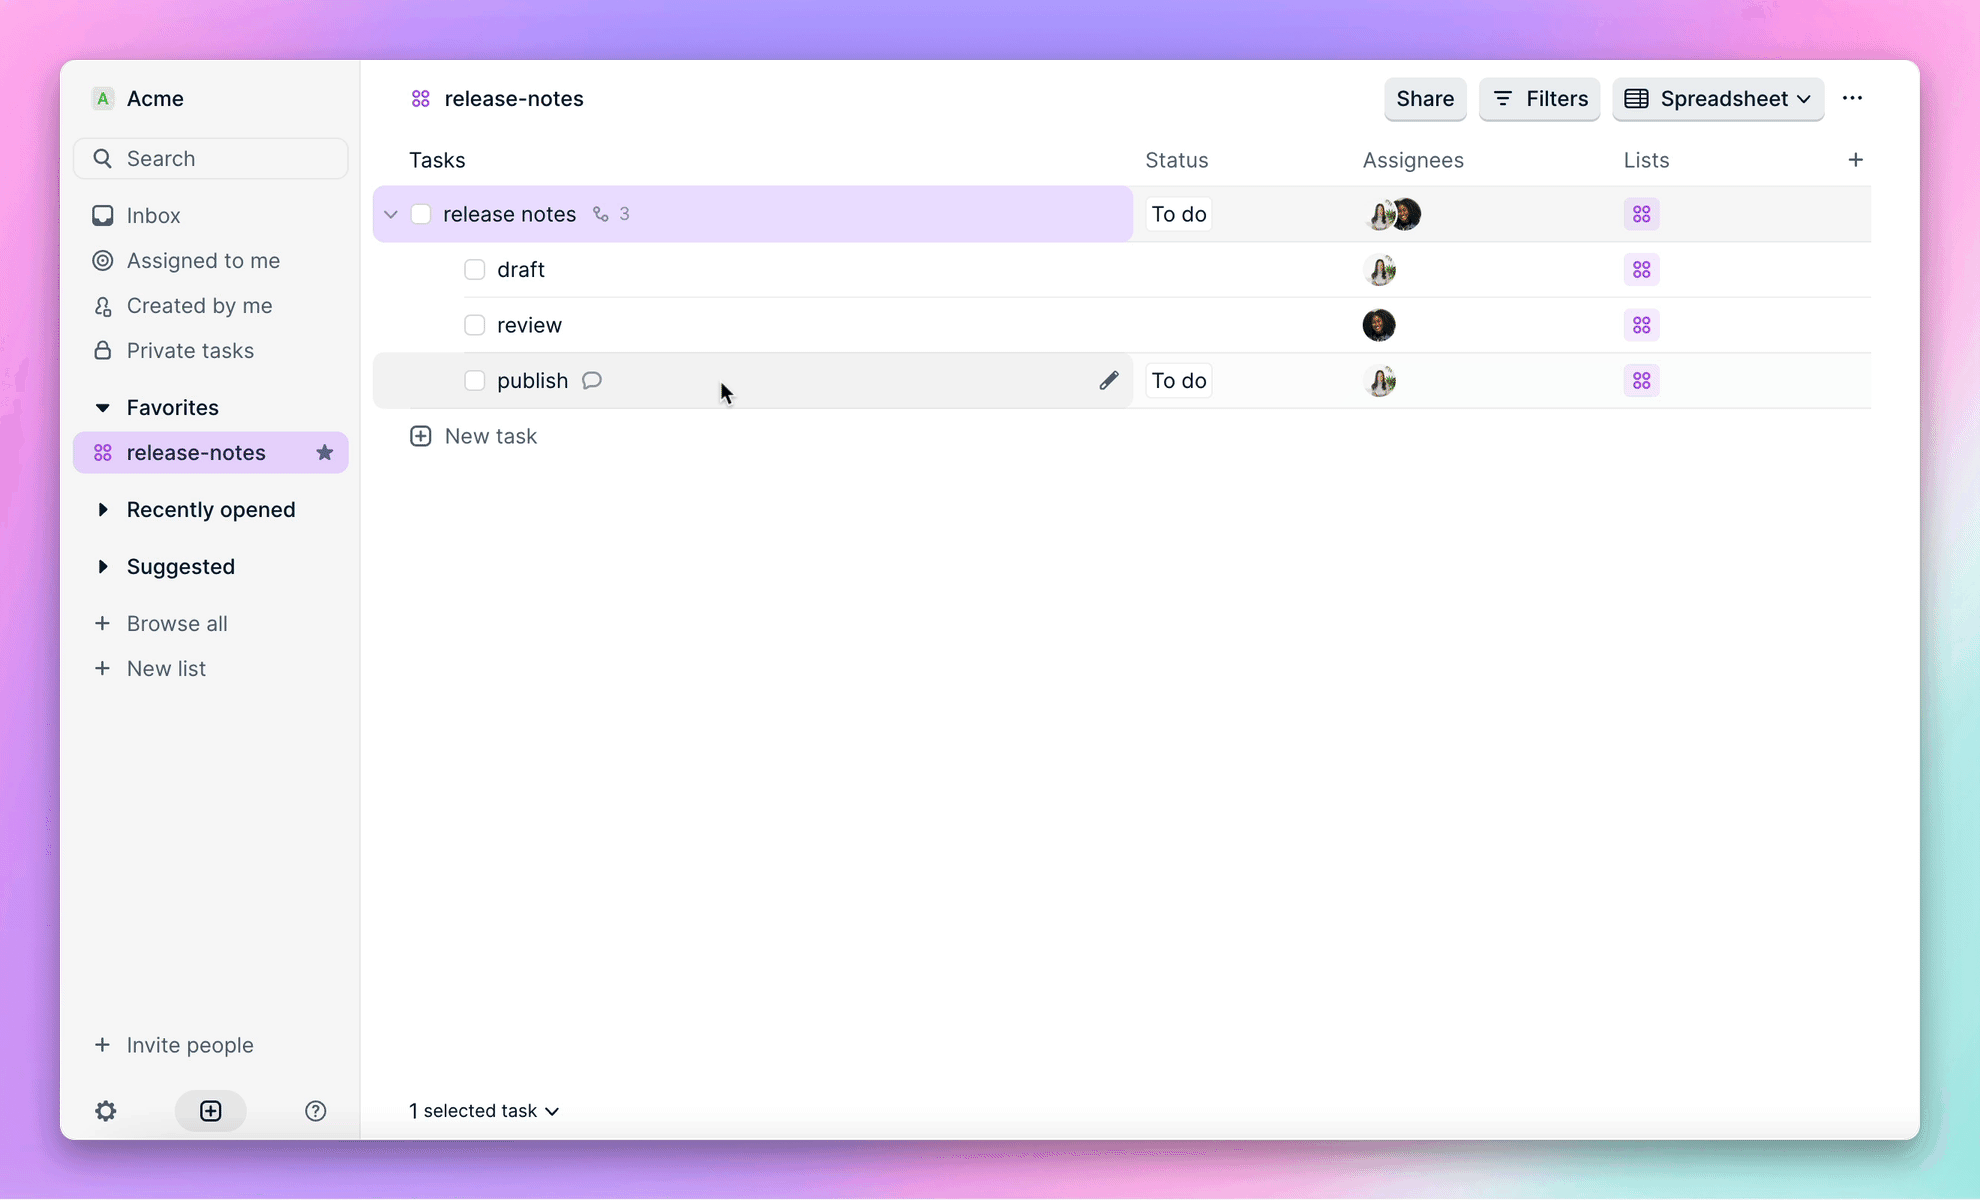This screenshot has width=1980, height=1200.
Task: Click the review task assignee avatar
Action: click(1379, 325)
